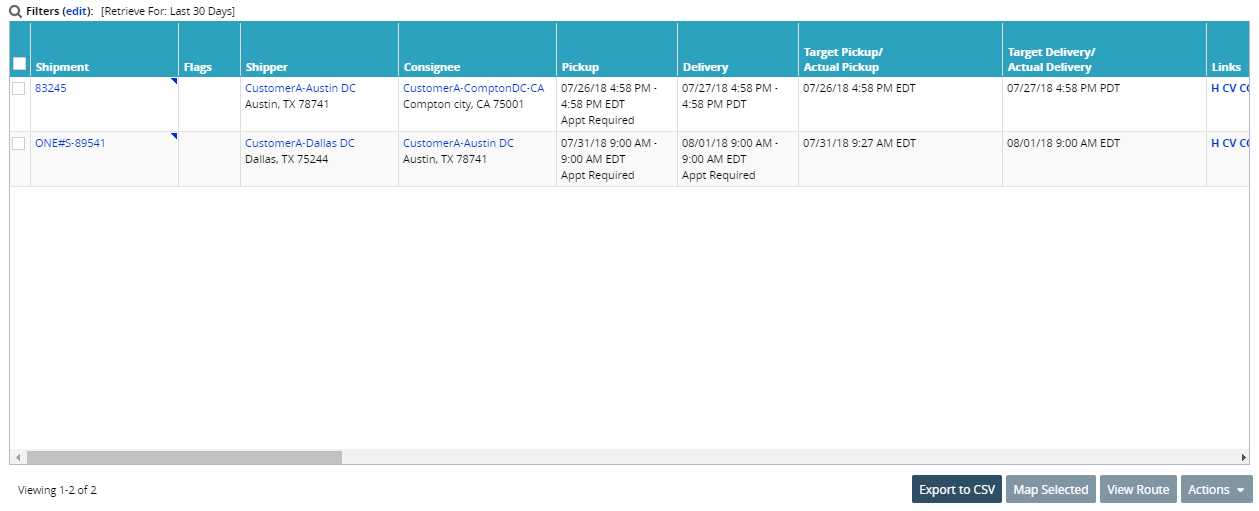The image size is (1259, 511).
Task: Click the View Route button
Action: click(x=1137, y=489)
